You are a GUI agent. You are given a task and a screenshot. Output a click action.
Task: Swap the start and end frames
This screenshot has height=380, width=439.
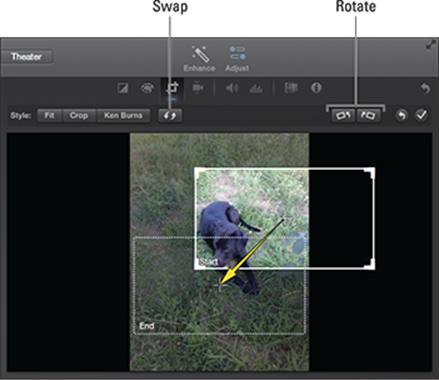pyautogui.click(x=170, y=116)
